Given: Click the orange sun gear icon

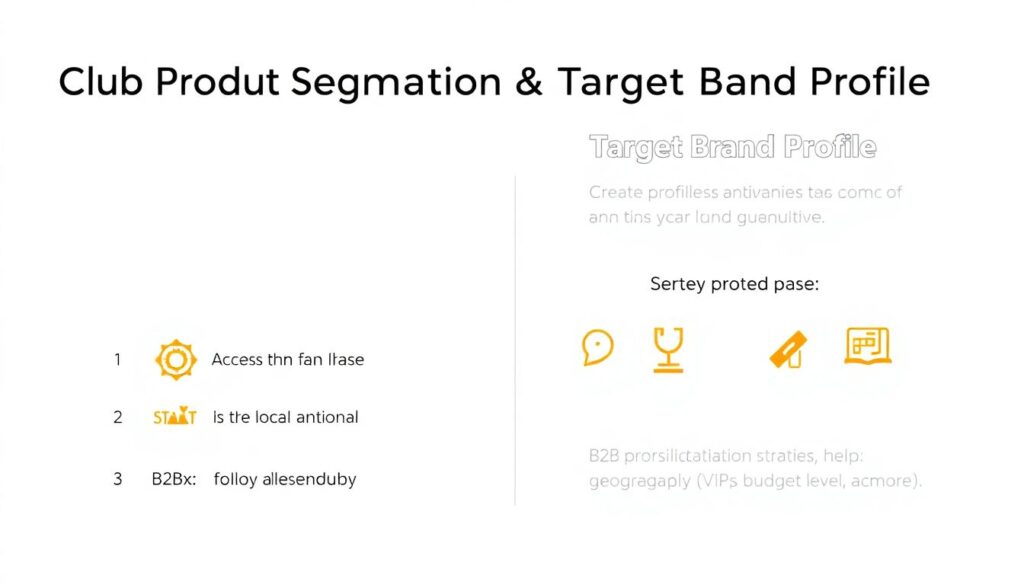Looking at the screenshot, I should pos(176,359).
